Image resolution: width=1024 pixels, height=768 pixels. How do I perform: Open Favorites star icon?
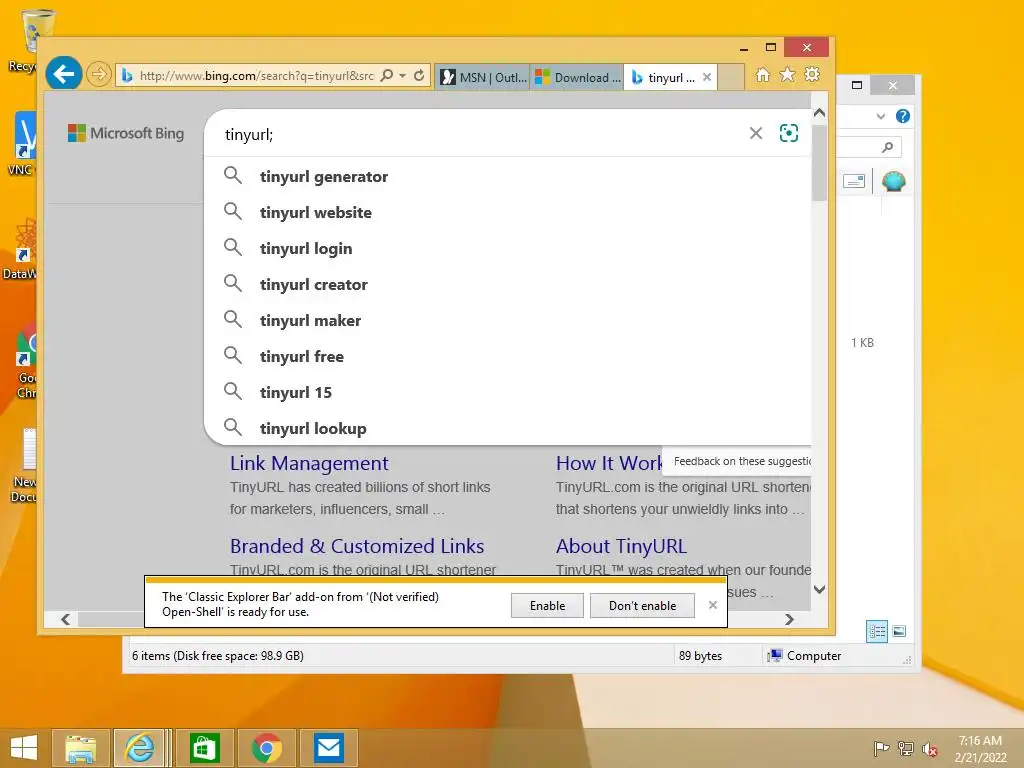(x=788, y=75)
